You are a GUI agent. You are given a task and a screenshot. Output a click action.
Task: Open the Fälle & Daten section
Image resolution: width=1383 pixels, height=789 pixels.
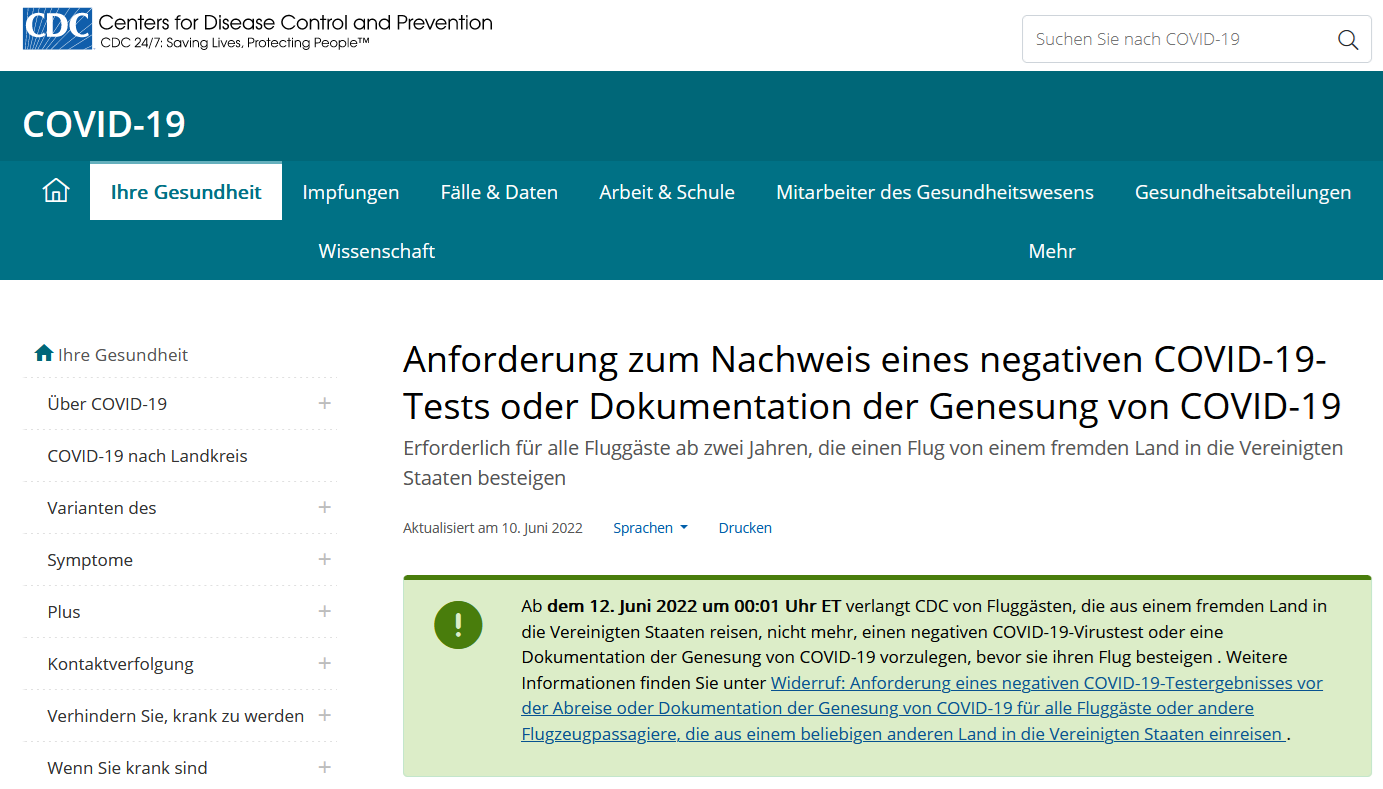click(x=499, y=191)
